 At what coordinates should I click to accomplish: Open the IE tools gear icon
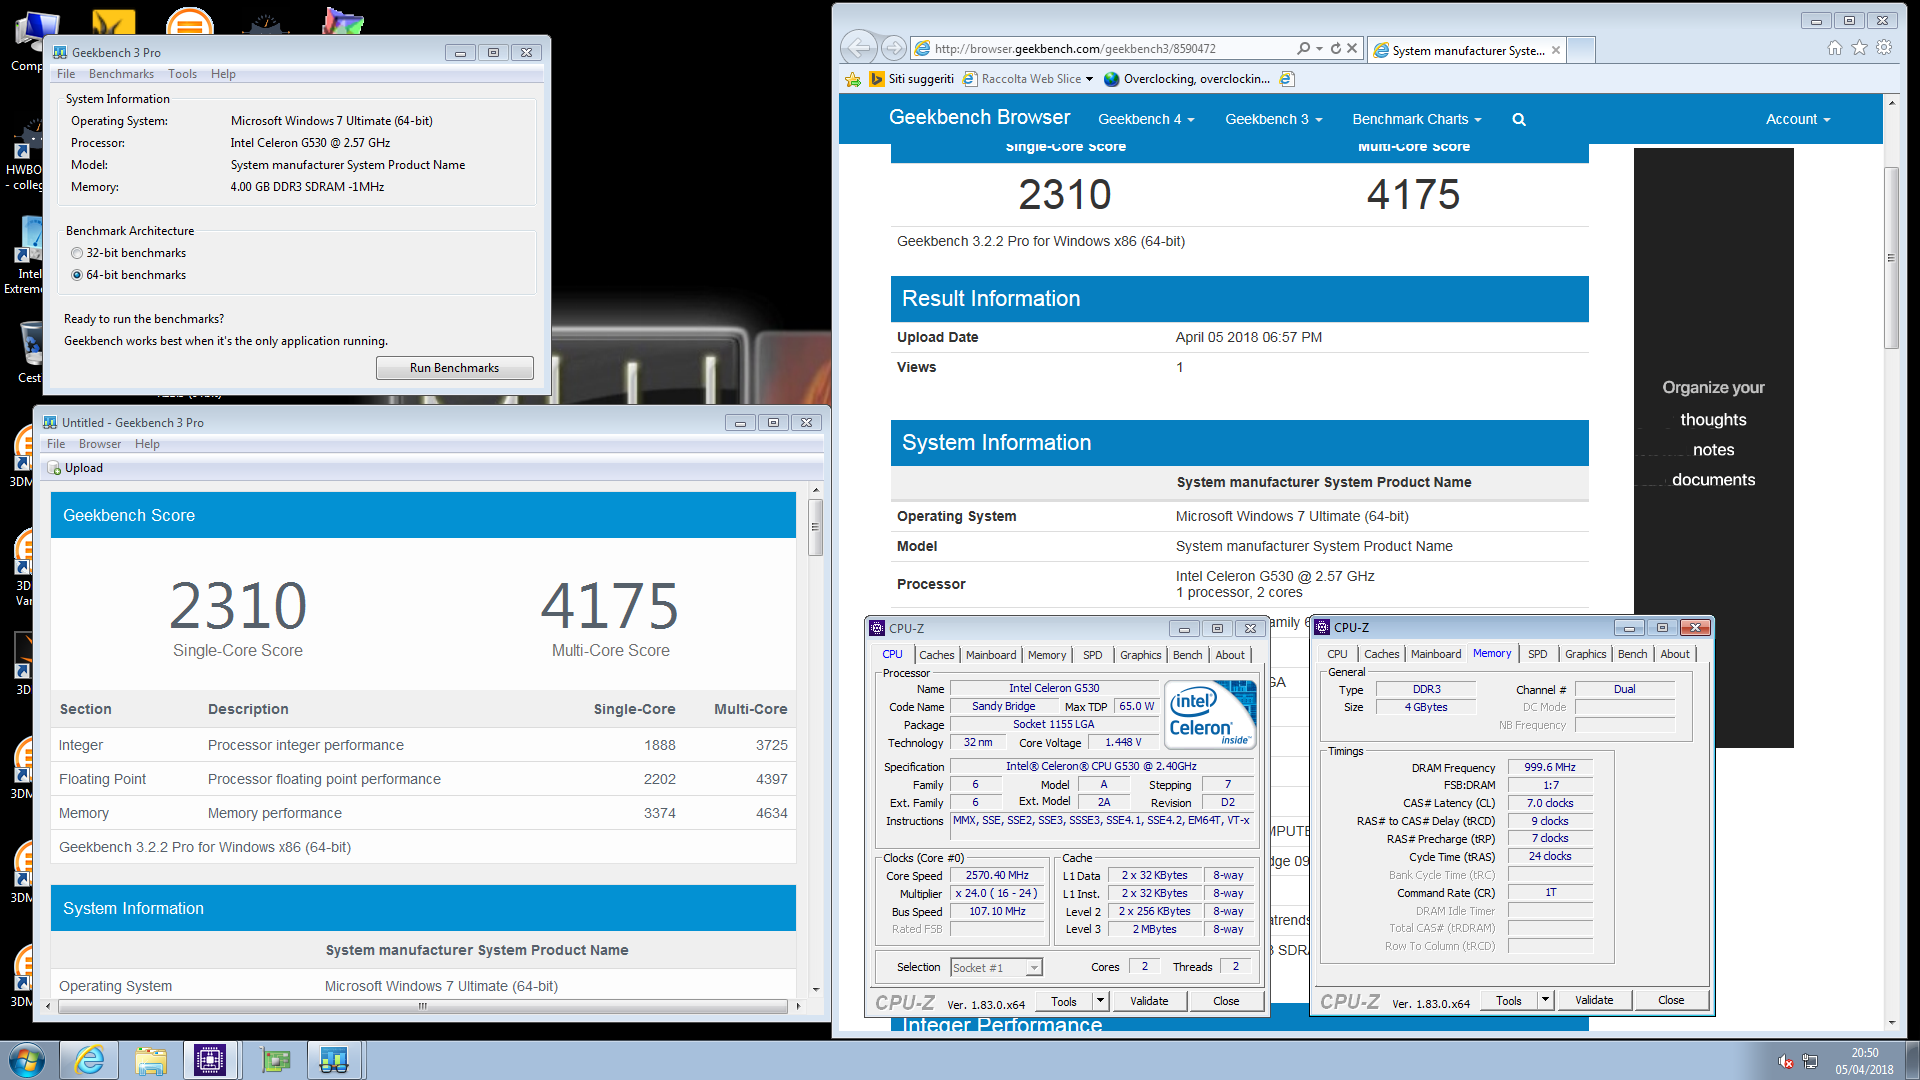click(1884, 48)
